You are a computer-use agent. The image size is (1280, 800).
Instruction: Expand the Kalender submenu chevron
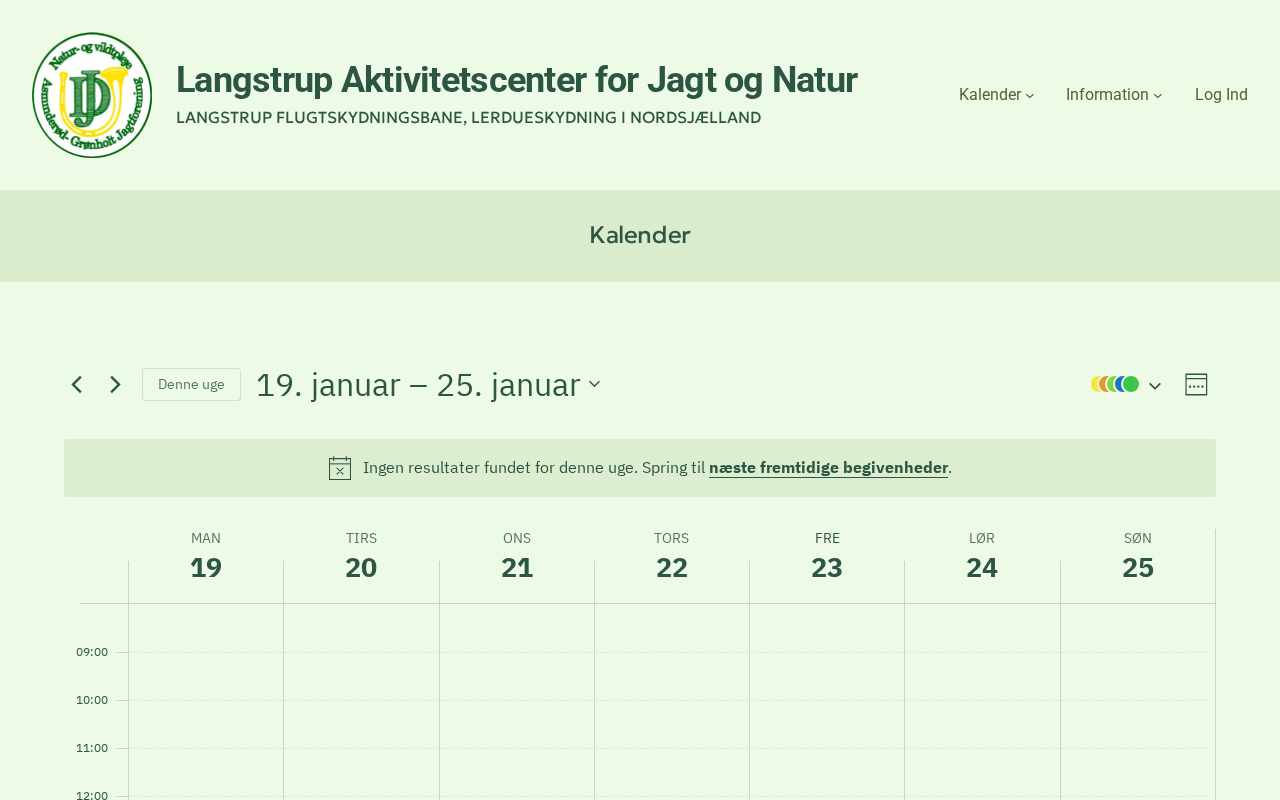point(1030,96)
